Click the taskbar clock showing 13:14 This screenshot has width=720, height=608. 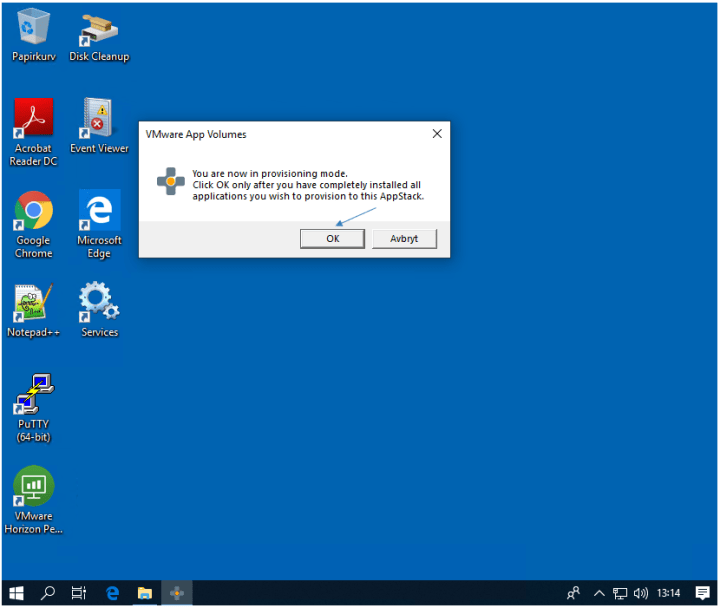tap(669, 593)
